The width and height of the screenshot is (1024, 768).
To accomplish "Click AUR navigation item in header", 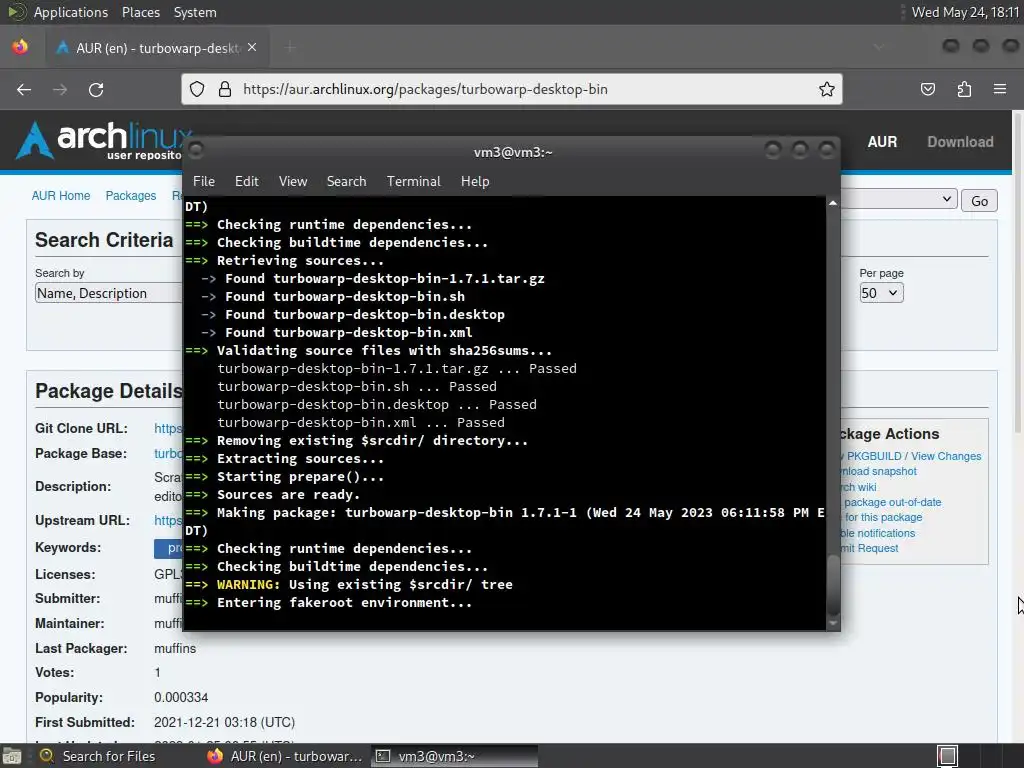I will pos(882,142).
